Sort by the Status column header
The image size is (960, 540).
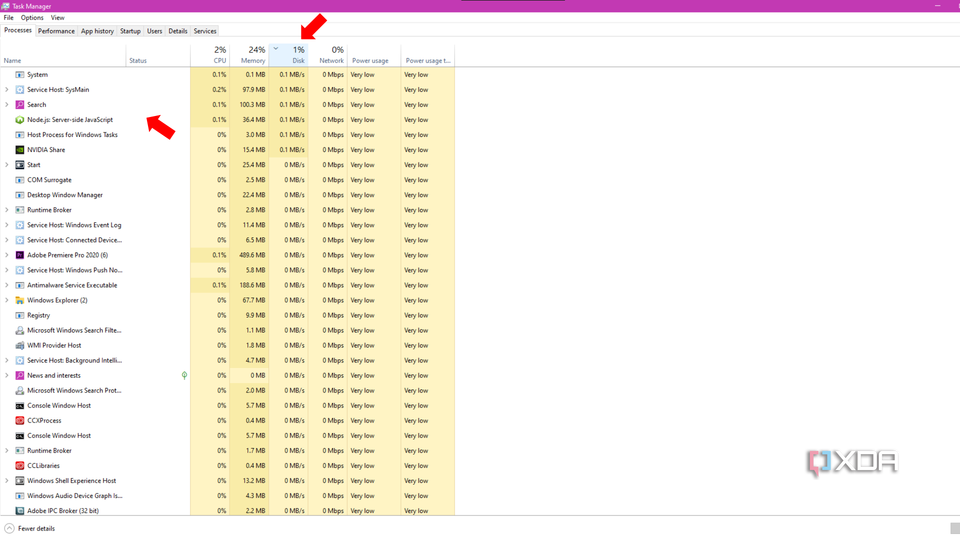click(158, 54)
